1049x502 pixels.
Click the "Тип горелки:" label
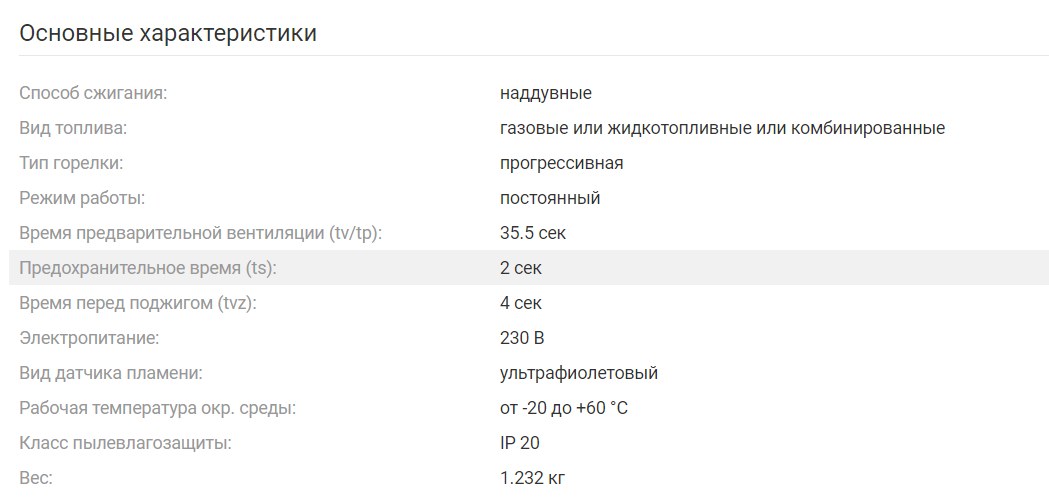tap(71, 163)
